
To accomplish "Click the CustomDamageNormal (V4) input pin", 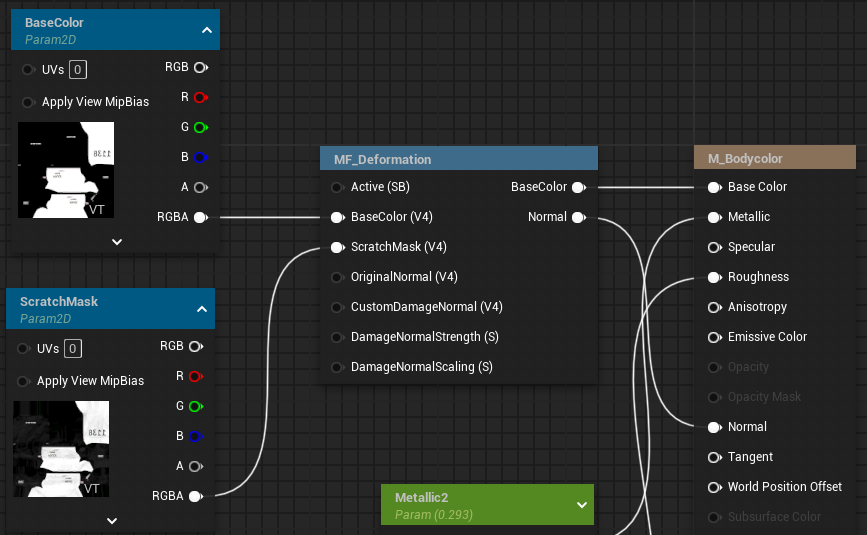I will 337,307.
